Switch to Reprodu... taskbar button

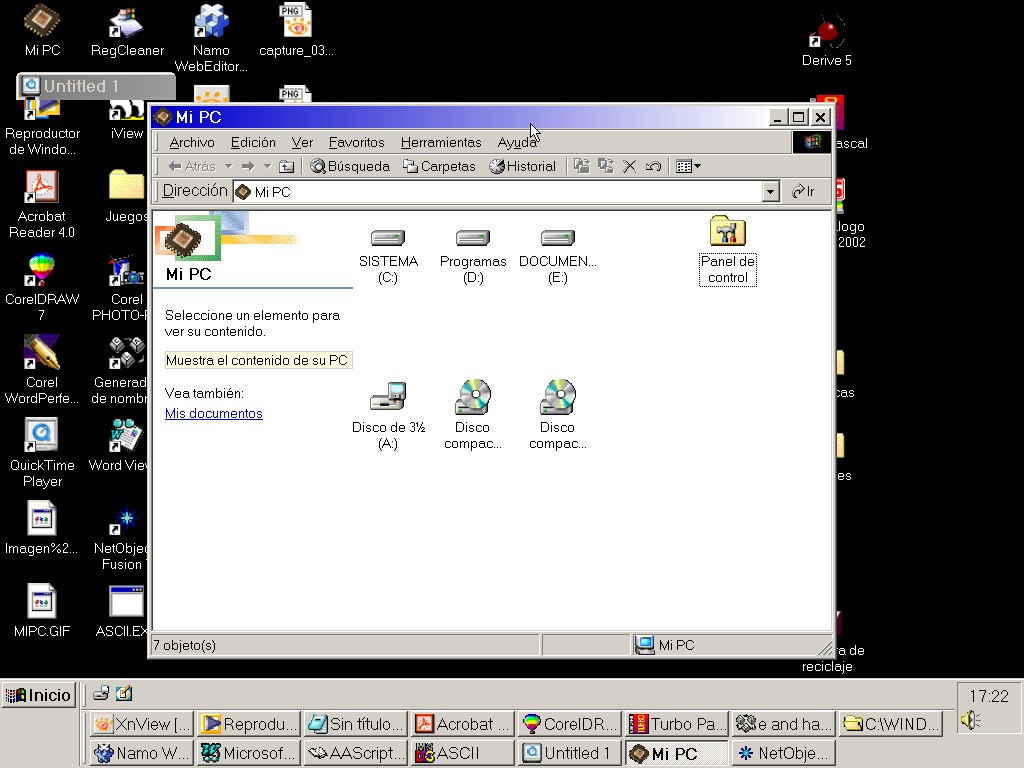(249, 724)
